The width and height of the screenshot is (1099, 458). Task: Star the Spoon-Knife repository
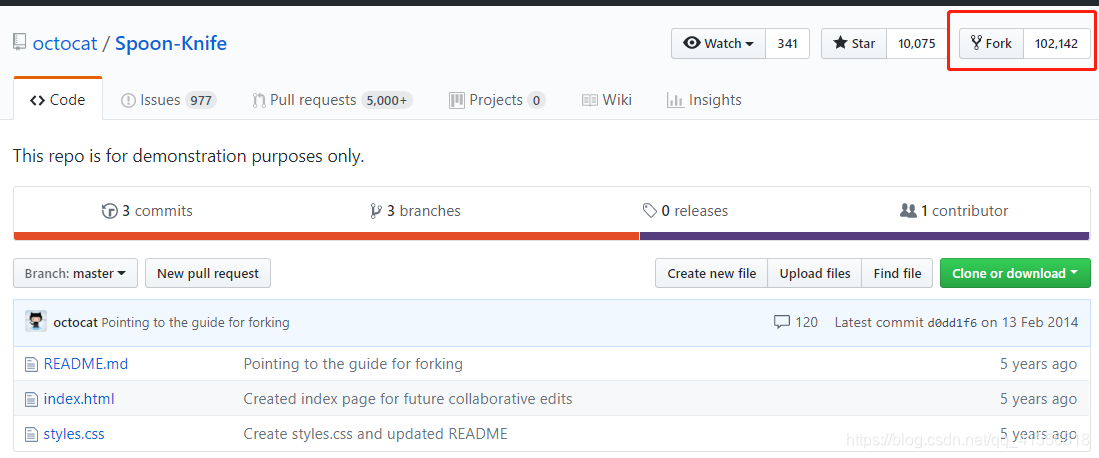pyautogui.click(x=854, y=43)
